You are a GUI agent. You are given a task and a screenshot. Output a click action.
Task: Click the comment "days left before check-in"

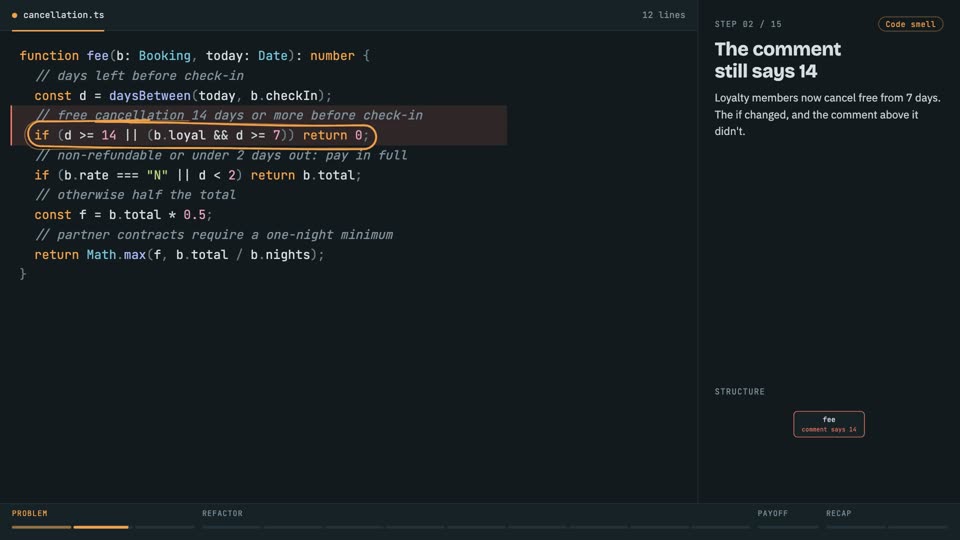coord(139,76)
